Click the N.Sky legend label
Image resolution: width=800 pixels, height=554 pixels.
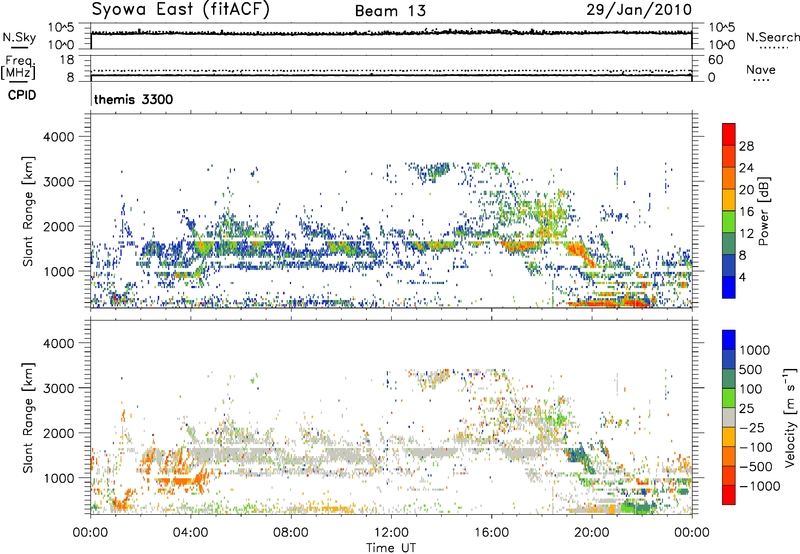pos(16,36)
